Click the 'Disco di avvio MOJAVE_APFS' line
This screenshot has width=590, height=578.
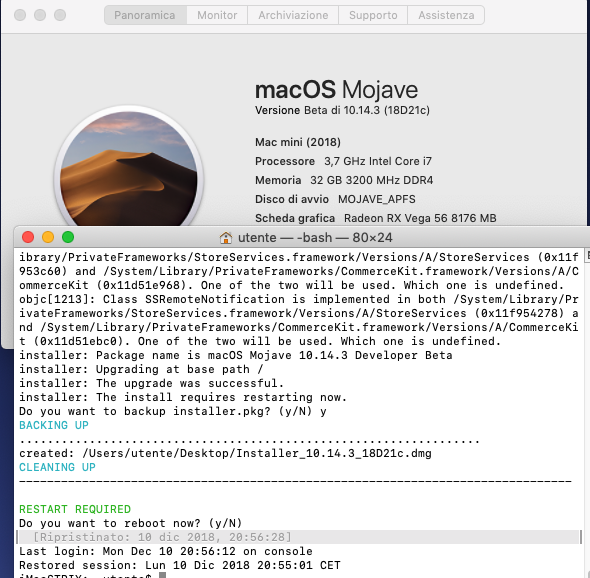335,199
